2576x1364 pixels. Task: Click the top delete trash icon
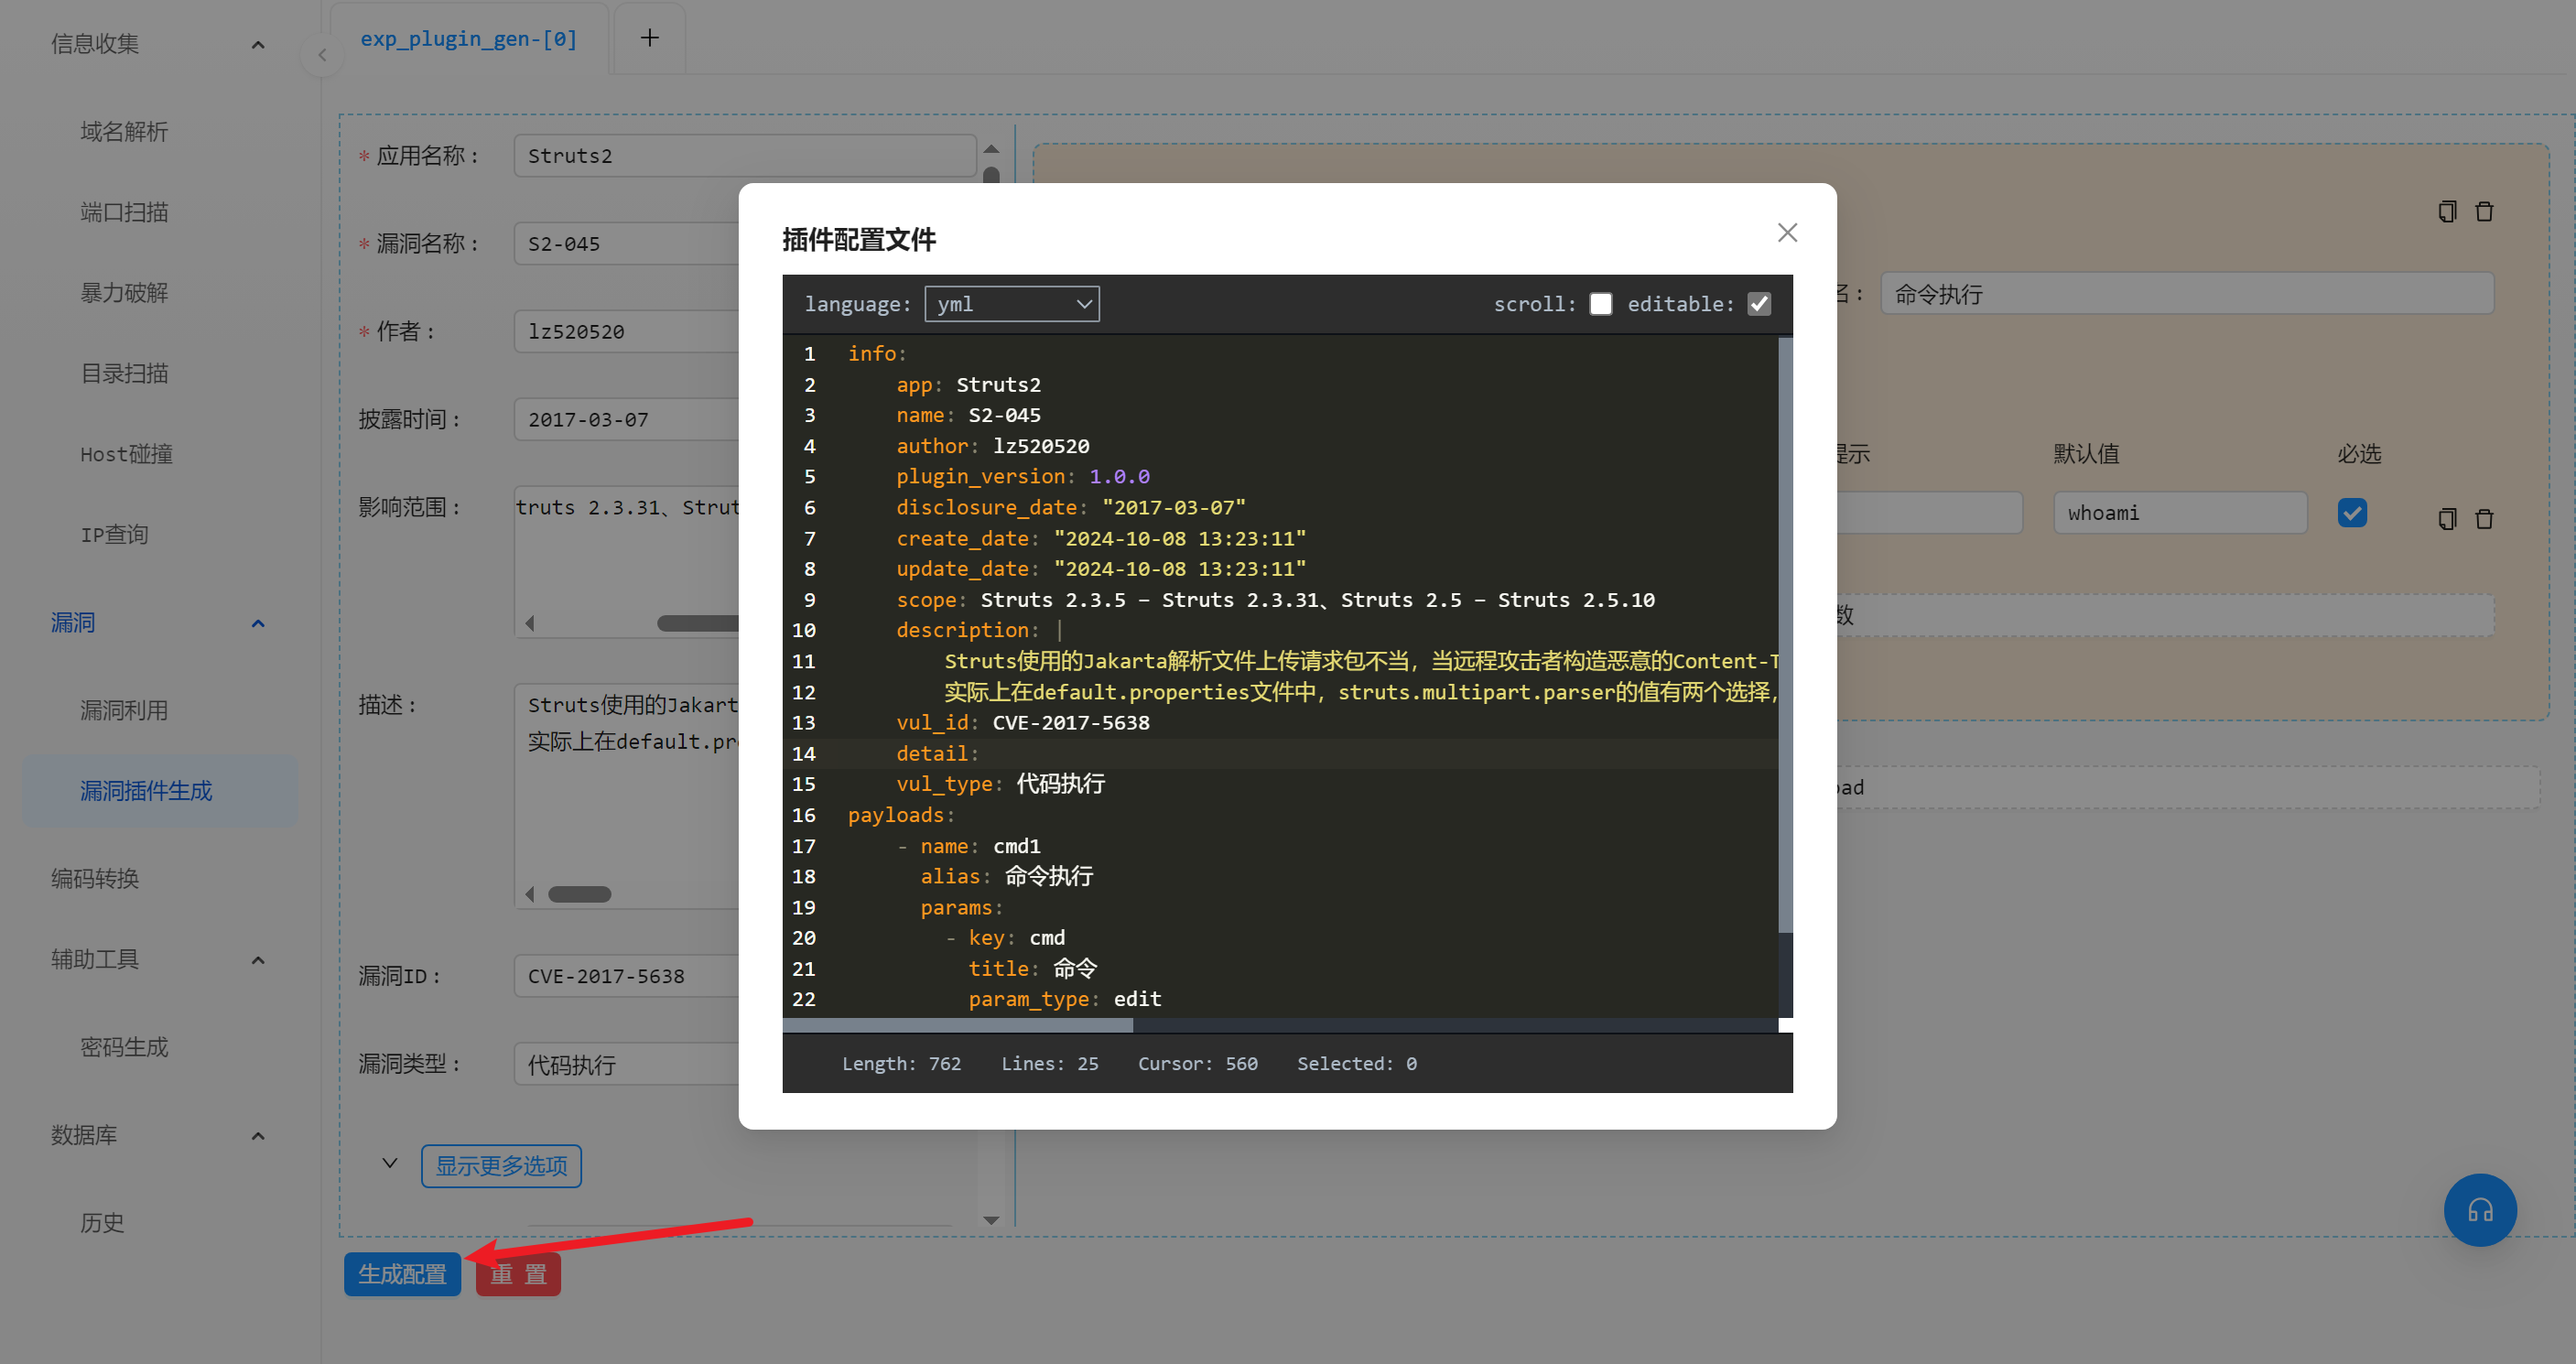2484,211
